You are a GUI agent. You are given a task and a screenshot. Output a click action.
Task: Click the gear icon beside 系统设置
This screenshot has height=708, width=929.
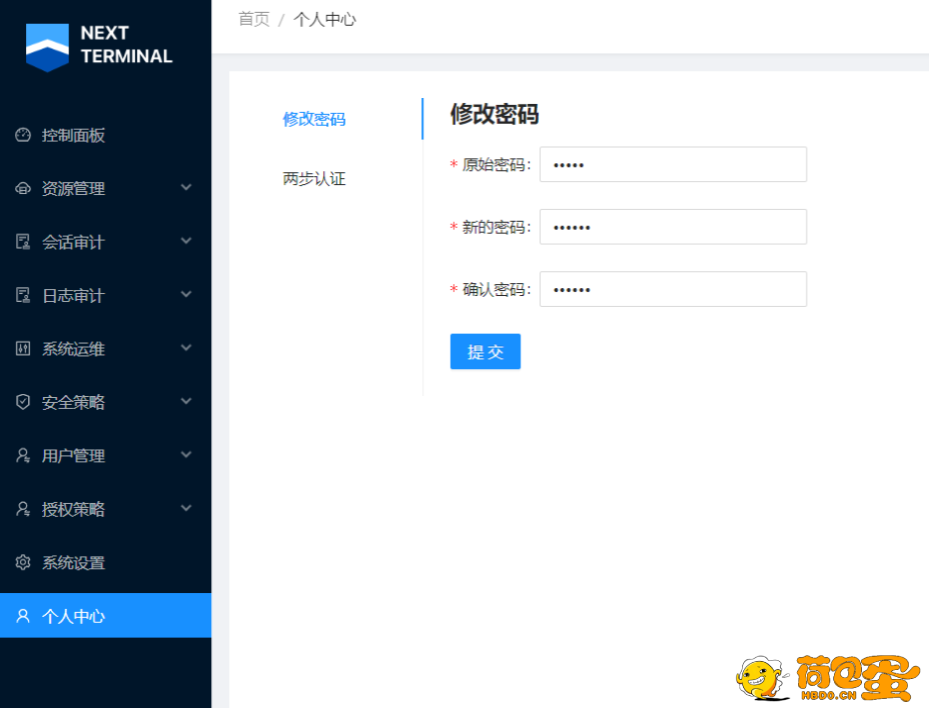23,562
